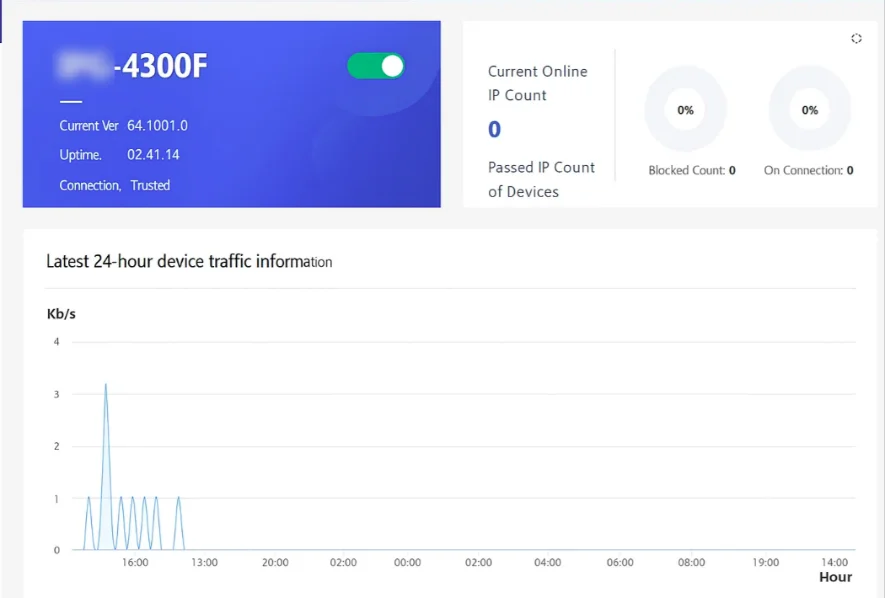
Task: Disable the green switch on the device card
Action: coord(375,65)
